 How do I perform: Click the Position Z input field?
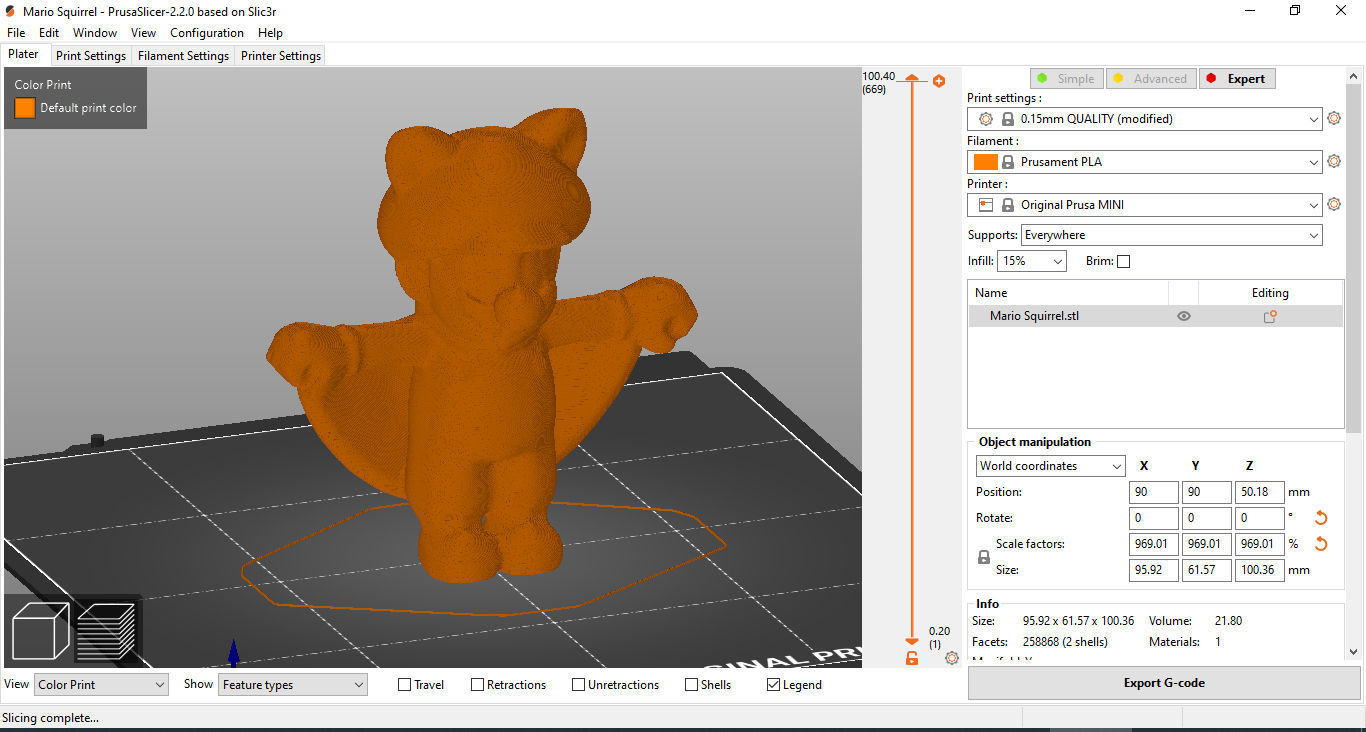pyautogui.click(x=1260, y=492)
